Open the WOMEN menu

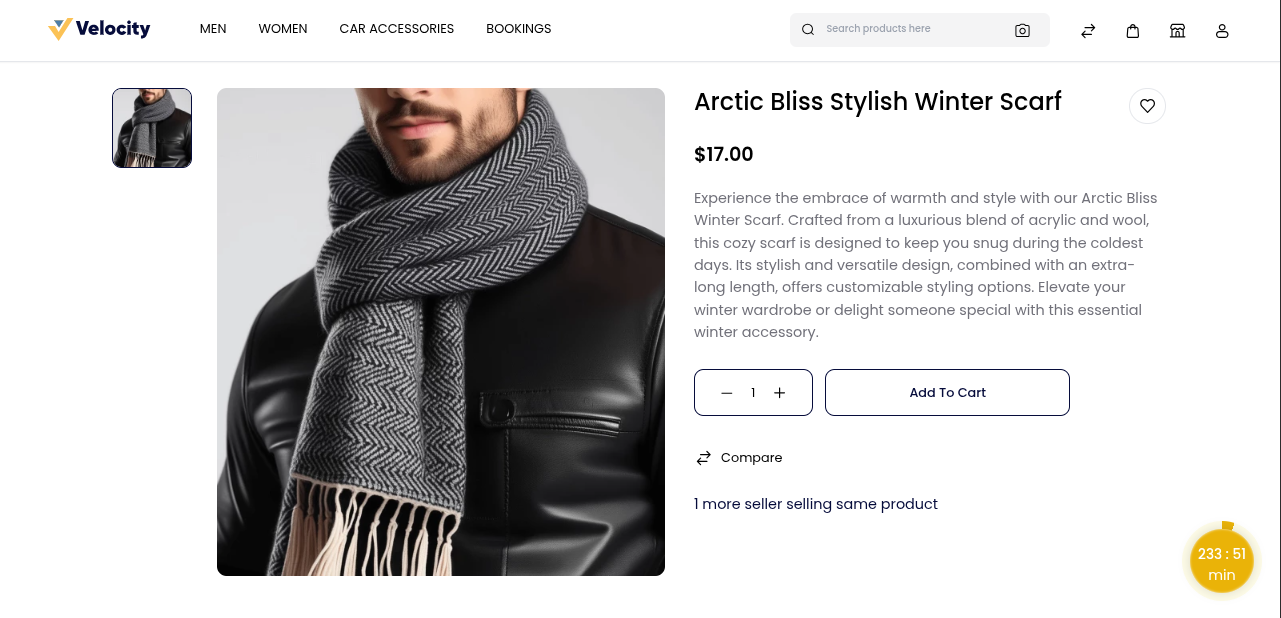283,29
